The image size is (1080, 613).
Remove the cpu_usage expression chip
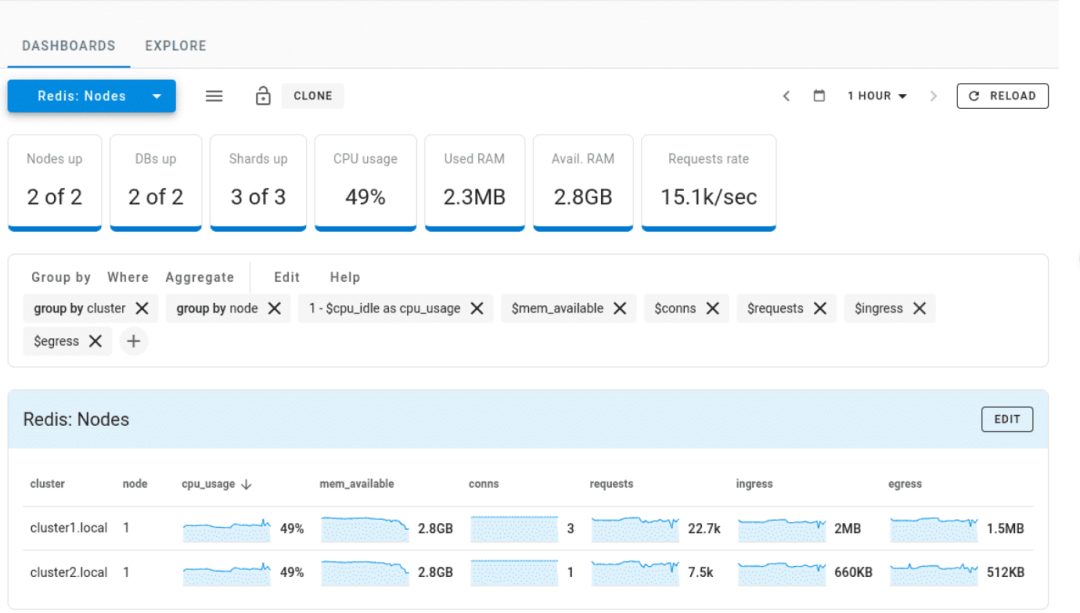pyautogui.click(x=477, y=309)
